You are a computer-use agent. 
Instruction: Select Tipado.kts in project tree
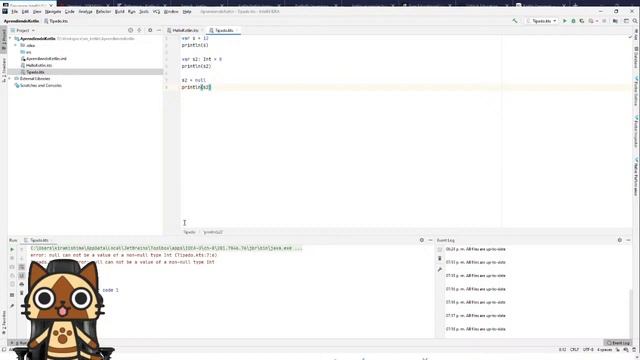coord(33,72)
